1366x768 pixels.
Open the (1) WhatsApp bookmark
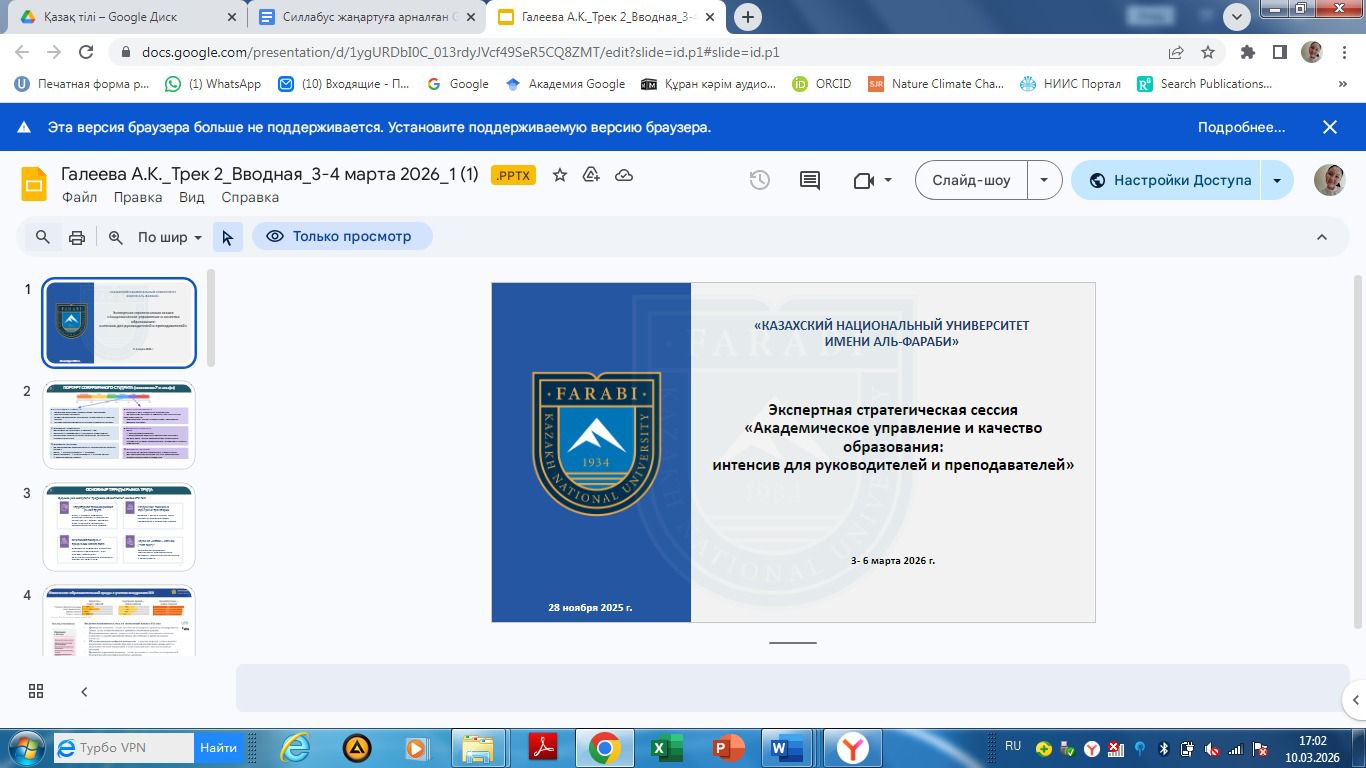[x=213, y=84]
